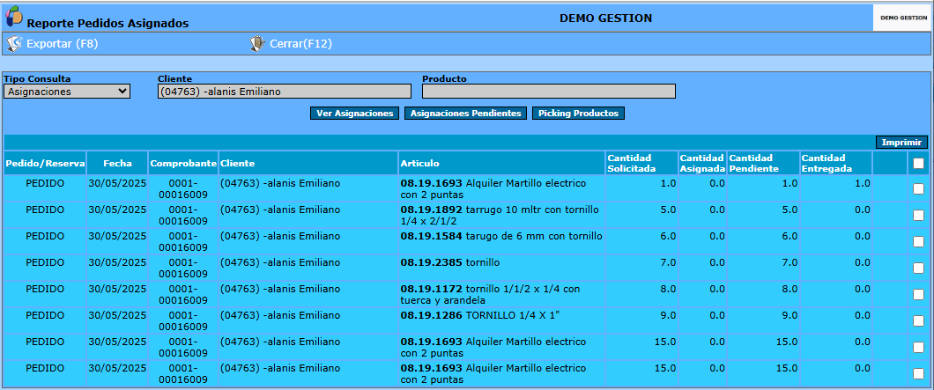Click article code 08.19.1584
The height and width of the screenshot is (390, 934).
tap(431, 236)
